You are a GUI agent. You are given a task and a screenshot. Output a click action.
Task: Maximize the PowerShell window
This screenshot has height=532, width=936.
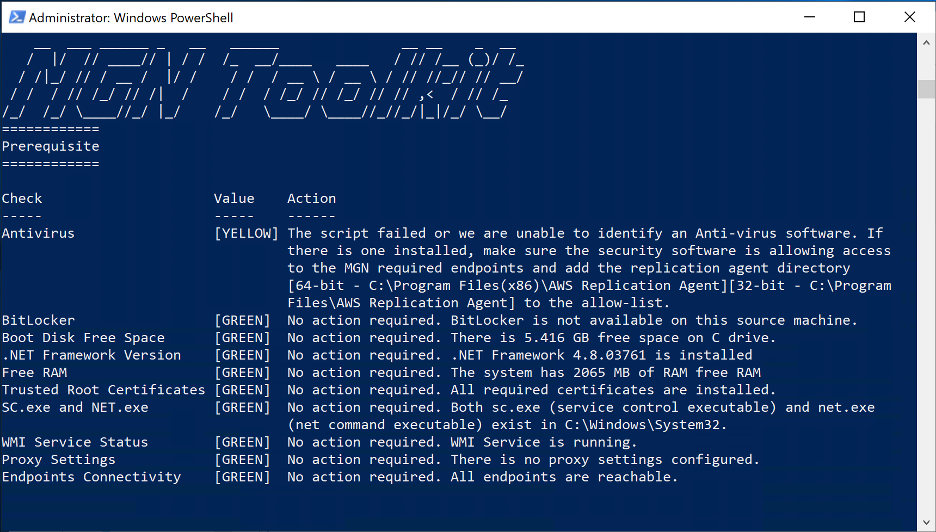(x=859, y=17)
